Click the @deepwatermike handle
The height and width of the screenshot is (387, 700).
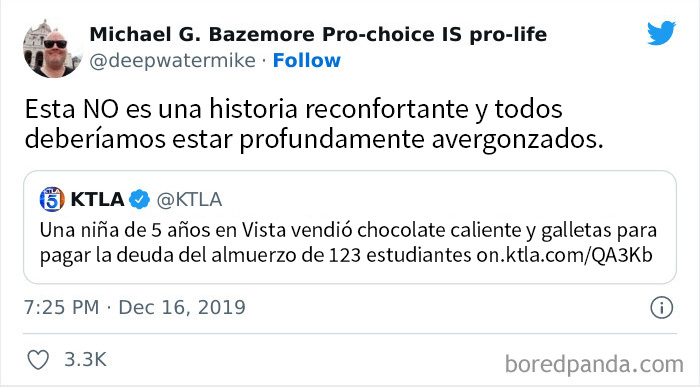pyautogui.click(x=172, y=61)
